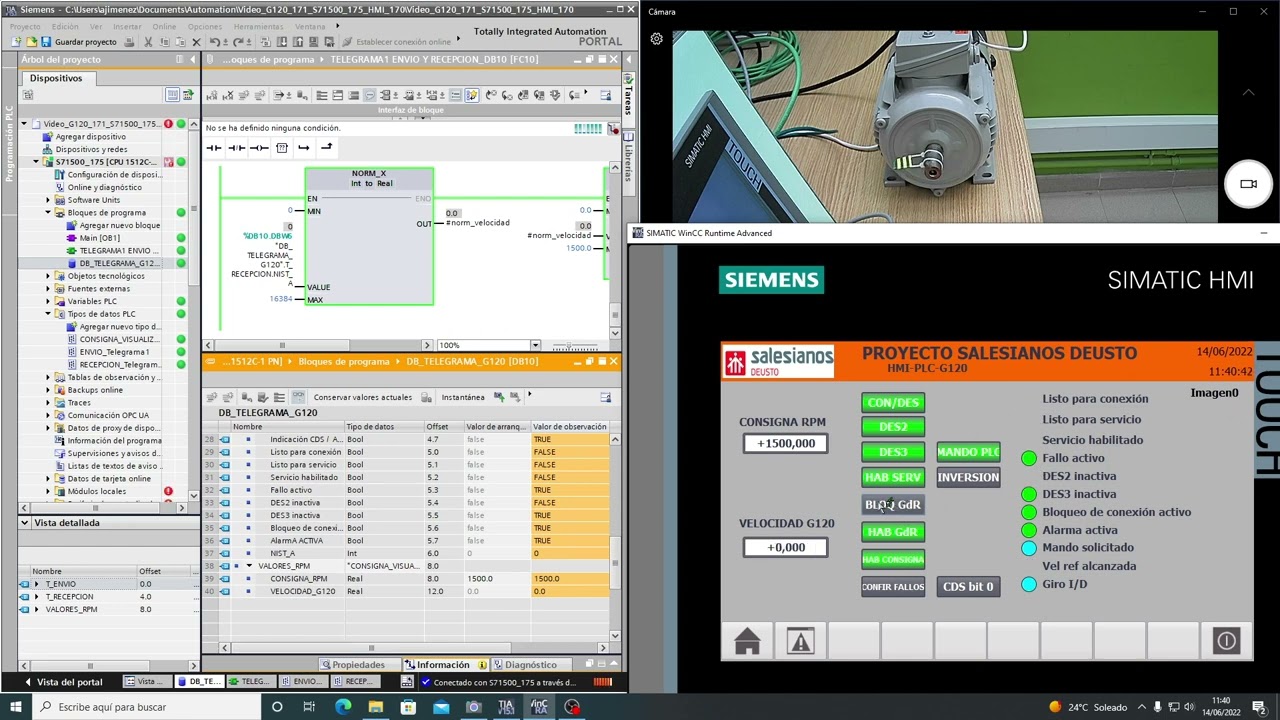This screenshot has height=720, width=1280.
Task: Click the editor zoom slider
Action: point(575,345)
